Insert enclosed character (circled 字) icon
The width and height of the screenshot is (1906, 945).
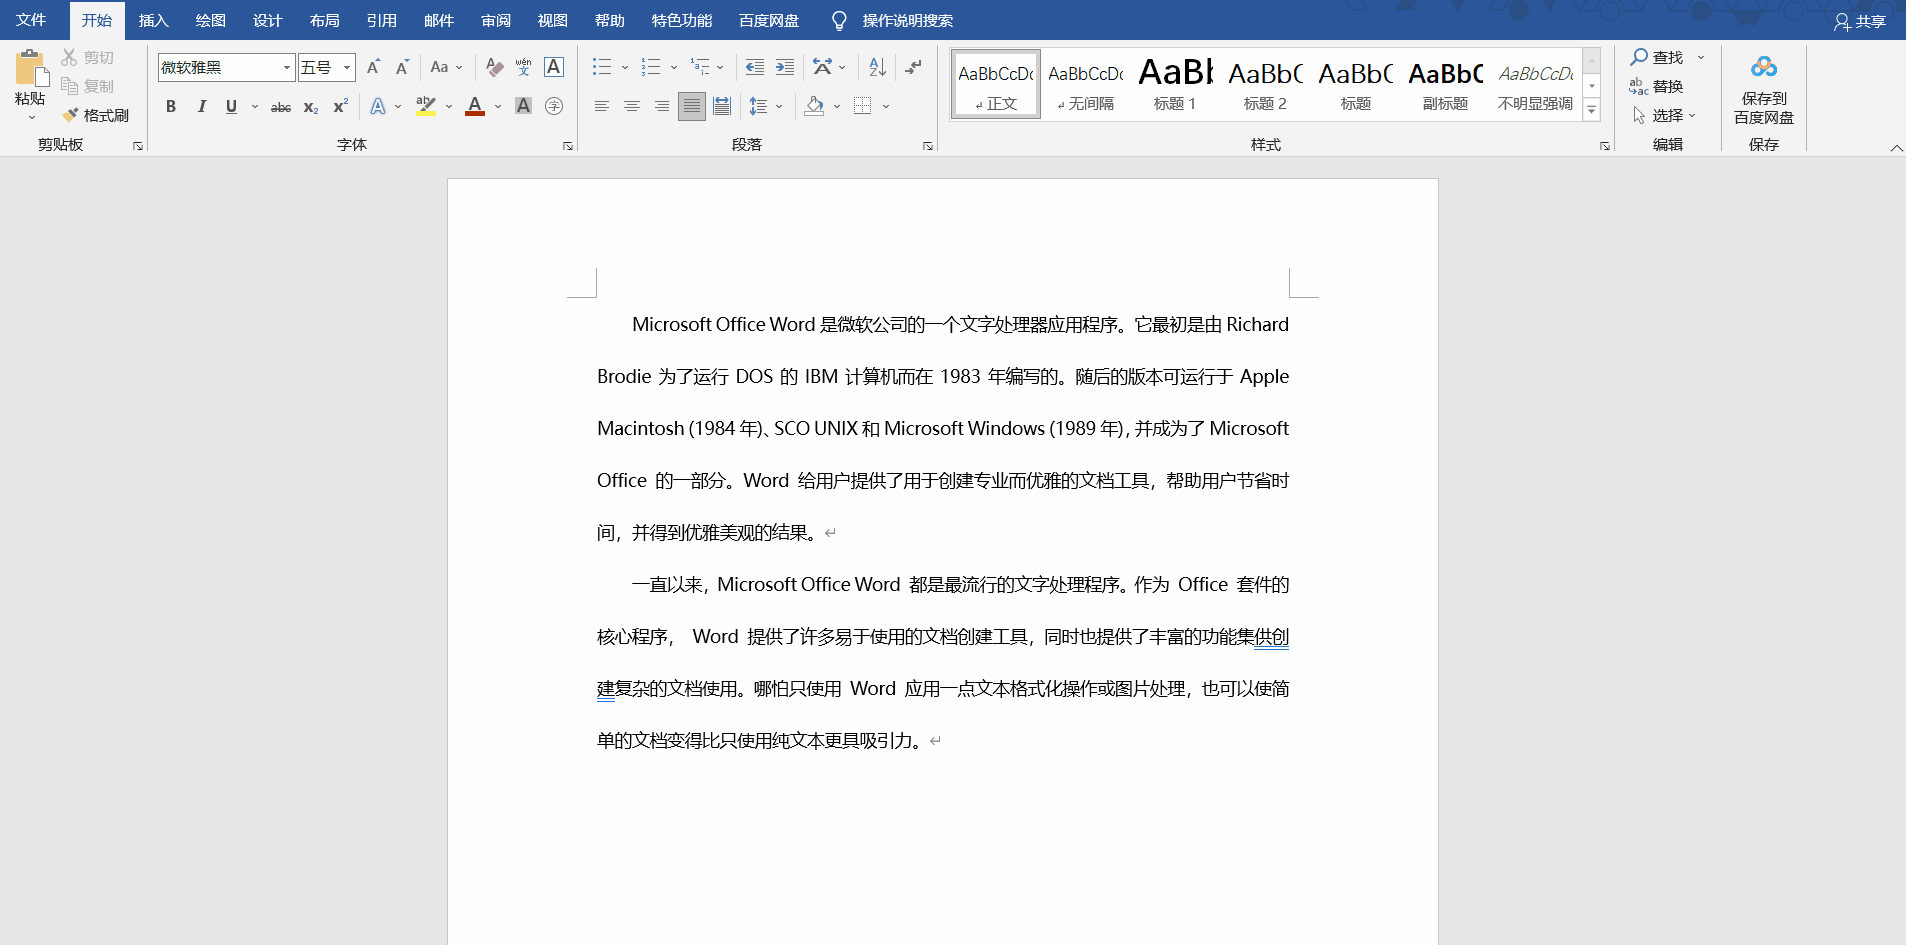point(554,106)
